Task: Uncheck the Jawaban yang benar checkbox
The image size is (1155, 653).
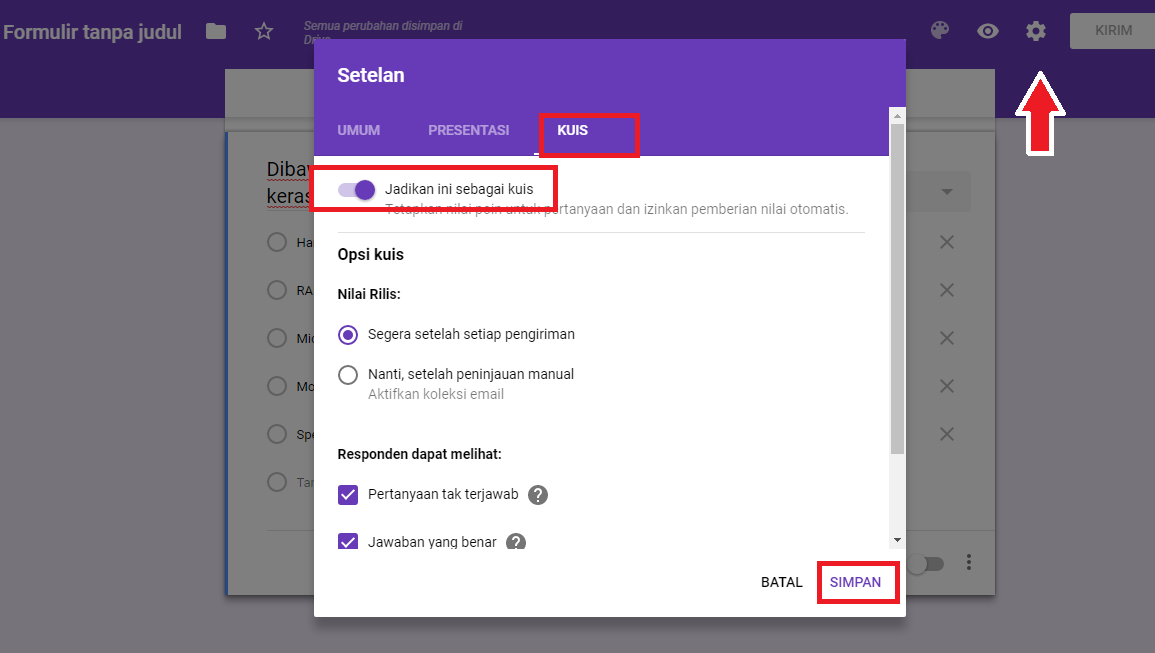Action: [348, 542]
